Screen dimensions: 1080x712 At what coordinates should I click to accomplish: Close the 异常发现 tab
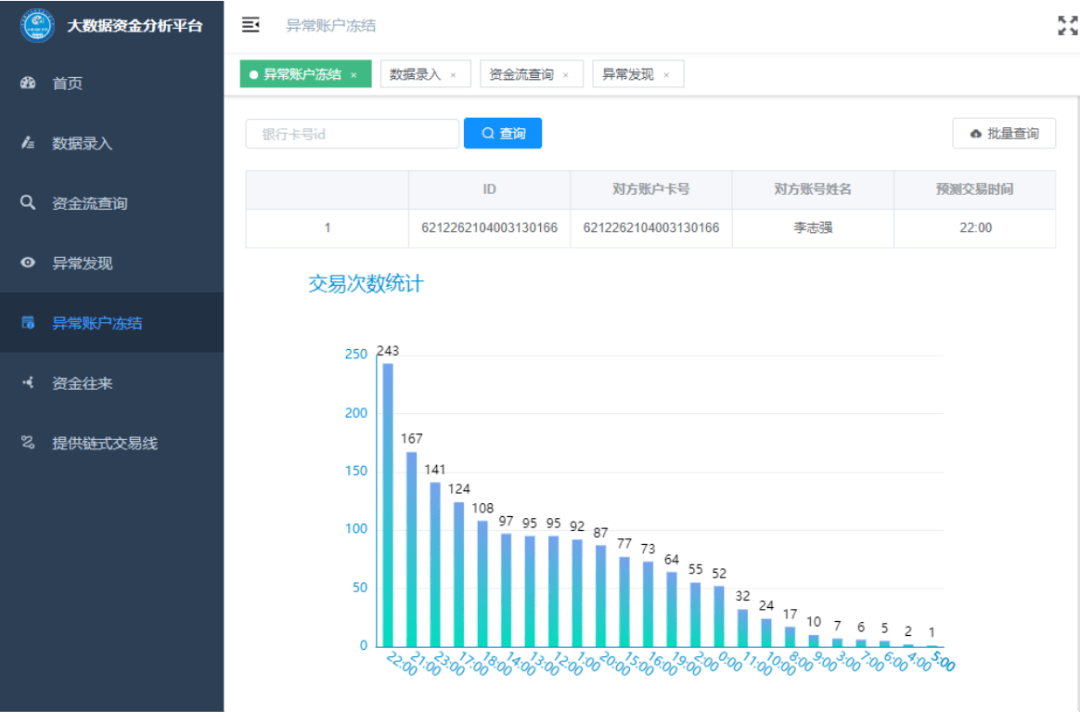[x=666, y=75]
